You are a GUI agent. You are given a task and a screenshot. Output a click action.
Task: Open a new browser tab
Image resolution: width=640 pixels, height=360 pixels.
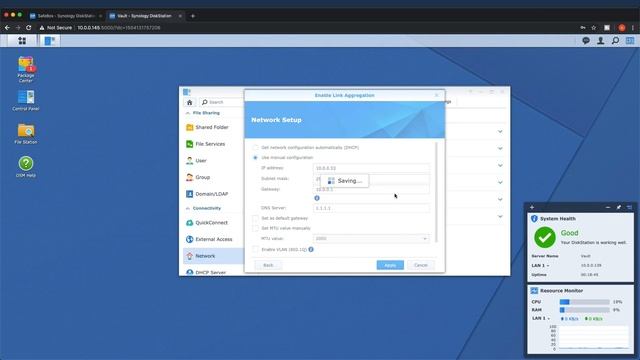(x=193, y=16)
